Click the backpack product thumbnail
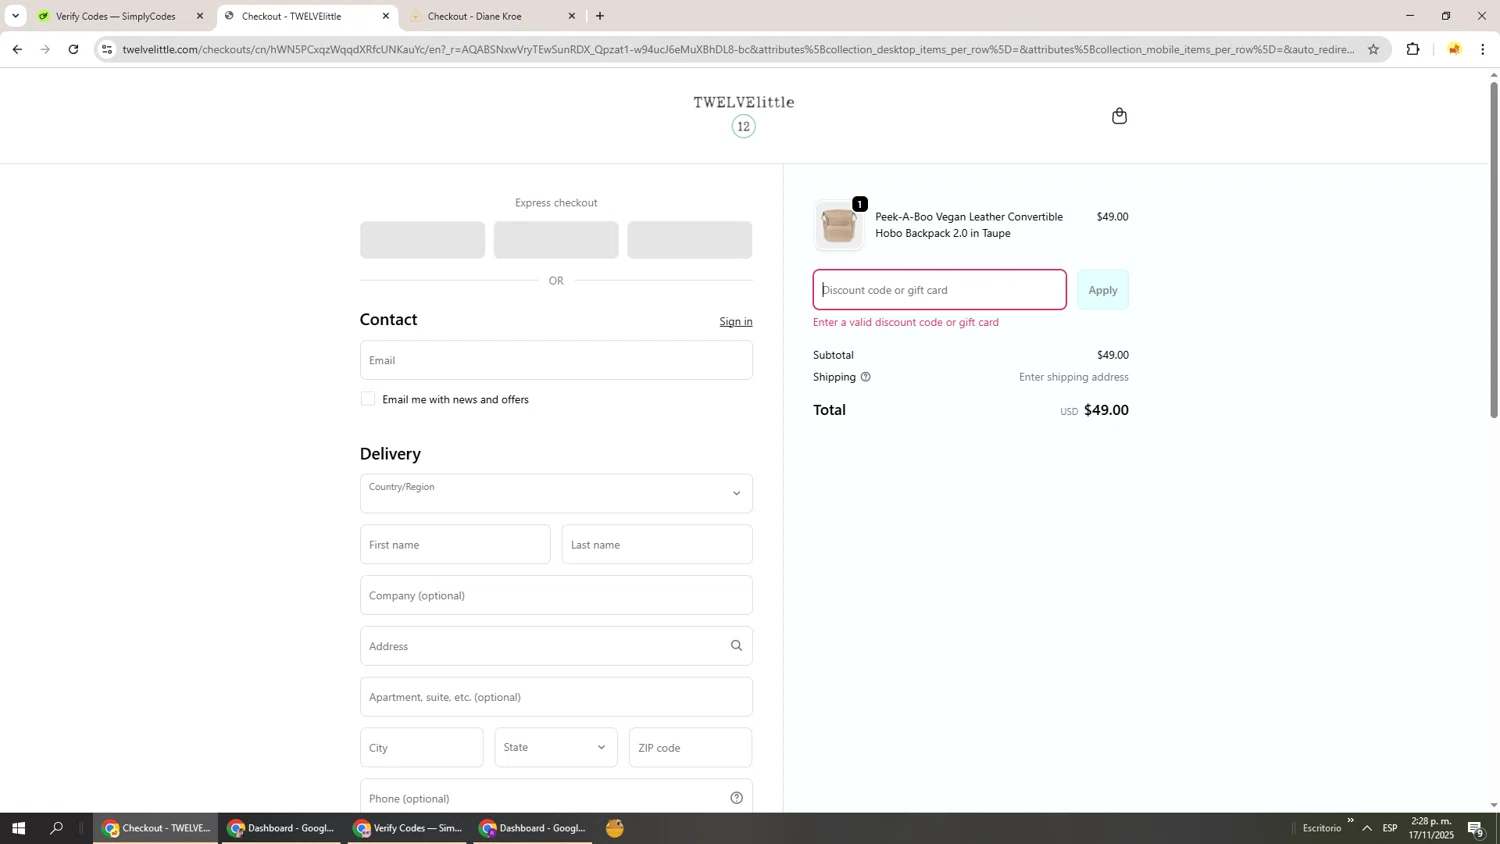This screenshot has height=844, width=1500. [838, 225]
